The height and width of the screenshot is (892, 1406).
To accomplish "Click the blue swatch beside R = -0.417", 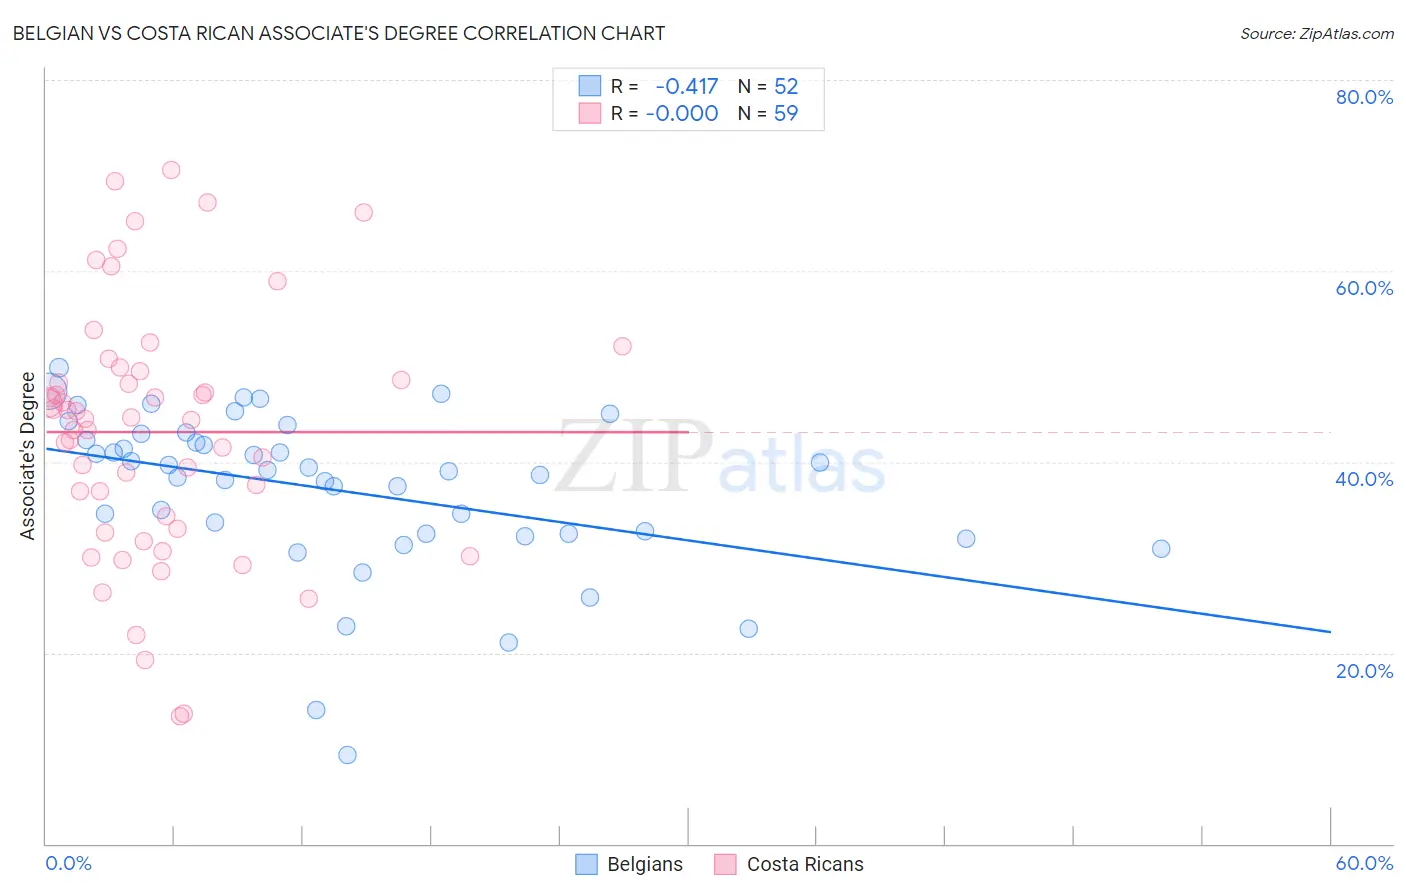I will (x=590, y=86).
